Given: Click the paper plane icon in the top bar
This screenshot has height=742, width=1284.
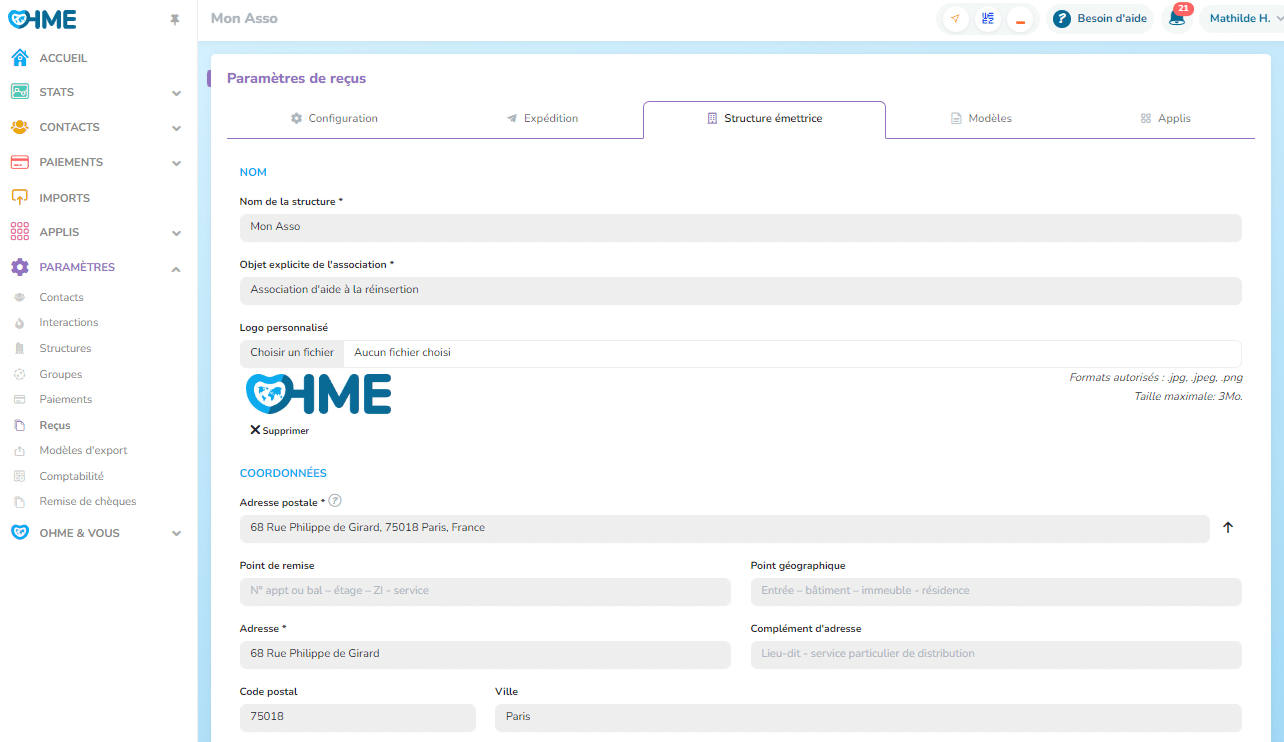Looking at the screenshot, I should click(955, 19).
